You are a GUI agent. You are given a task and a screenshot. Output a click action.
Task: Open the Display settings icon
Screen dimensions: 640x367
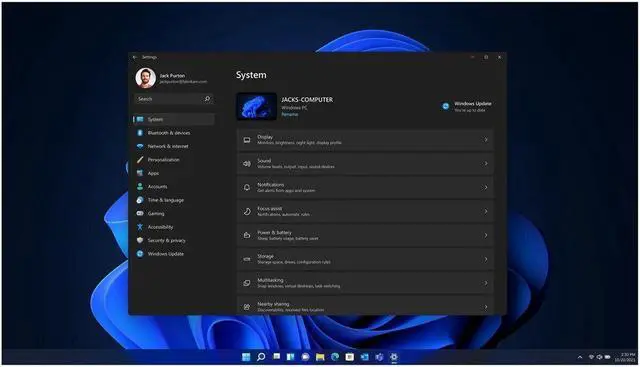(247, 140)
